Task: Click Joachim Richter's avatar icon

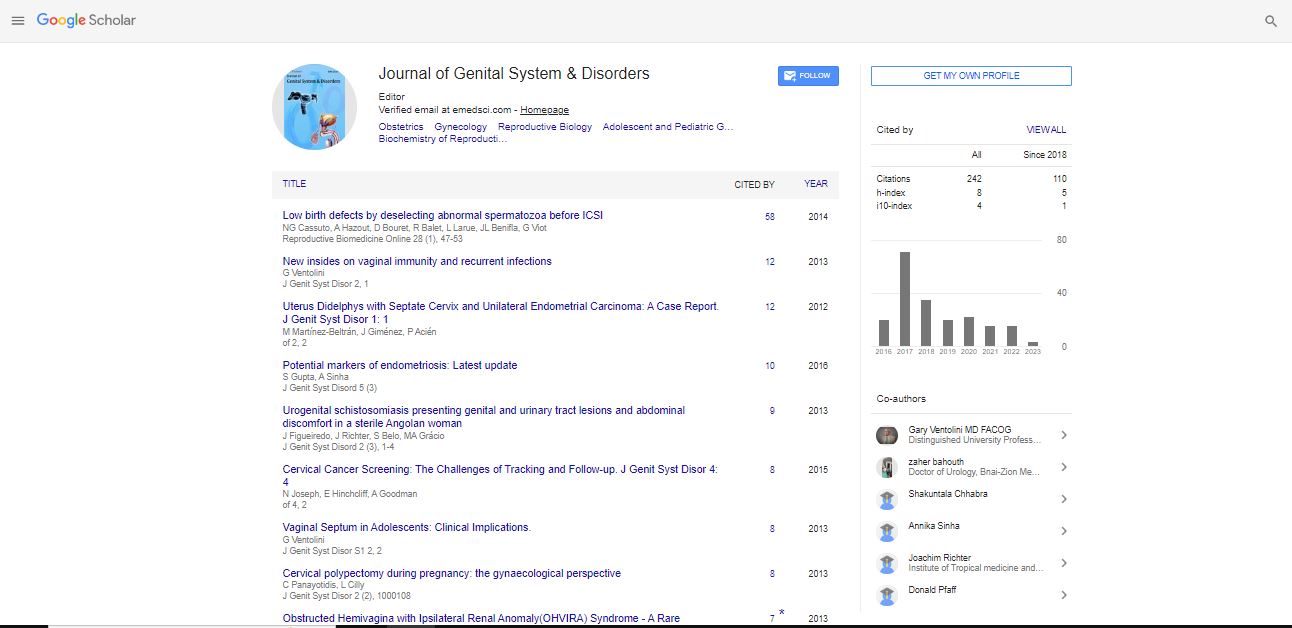Action: (886, 563)
